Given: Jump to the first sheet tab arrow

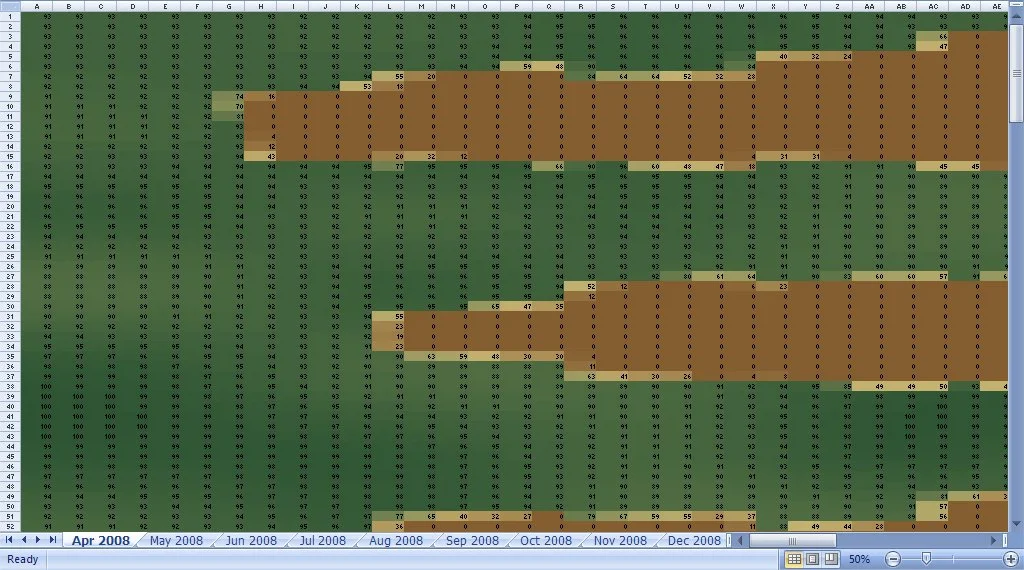Looking at the screenshot, I should 9,540.
